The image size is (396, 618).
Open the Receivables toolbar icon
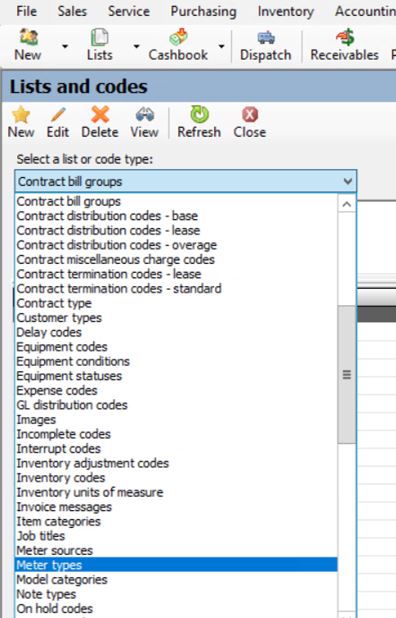(345, 37)
